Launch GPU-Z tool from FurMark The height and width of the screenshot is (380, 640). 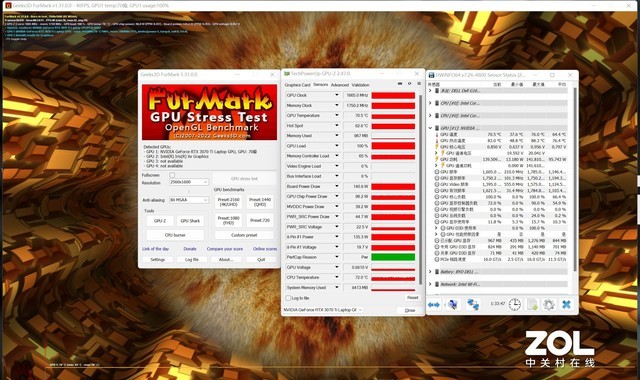click(160, 221)
